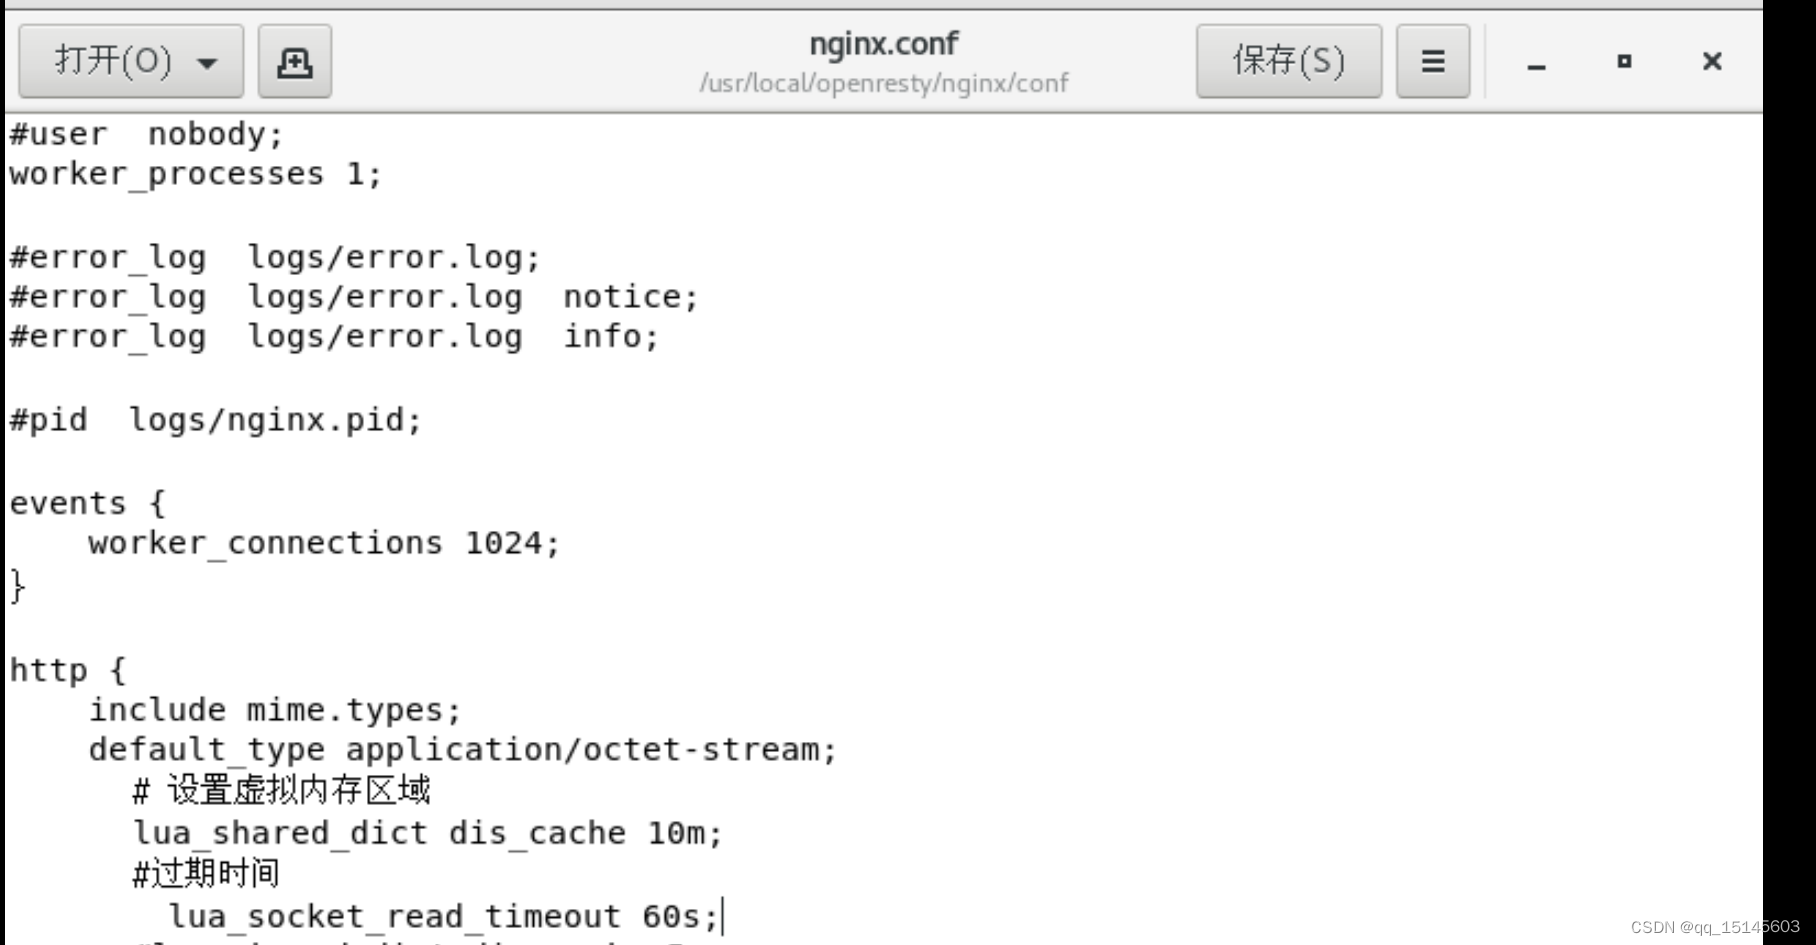Click the #user nobody; comment line

click(146, 133)
